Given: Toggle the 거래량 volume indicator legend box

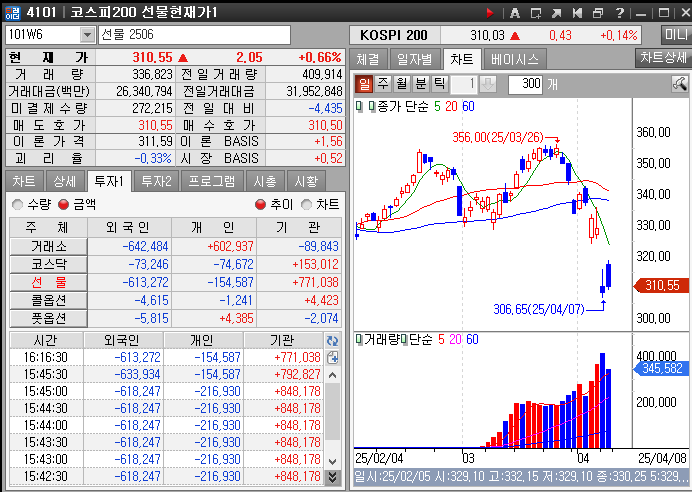Looking at the screenshot, I should (x=360, y=339).
